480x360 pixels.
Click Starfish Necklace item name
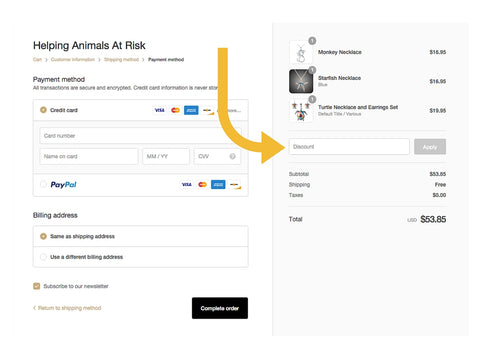[x=339, y=78]
